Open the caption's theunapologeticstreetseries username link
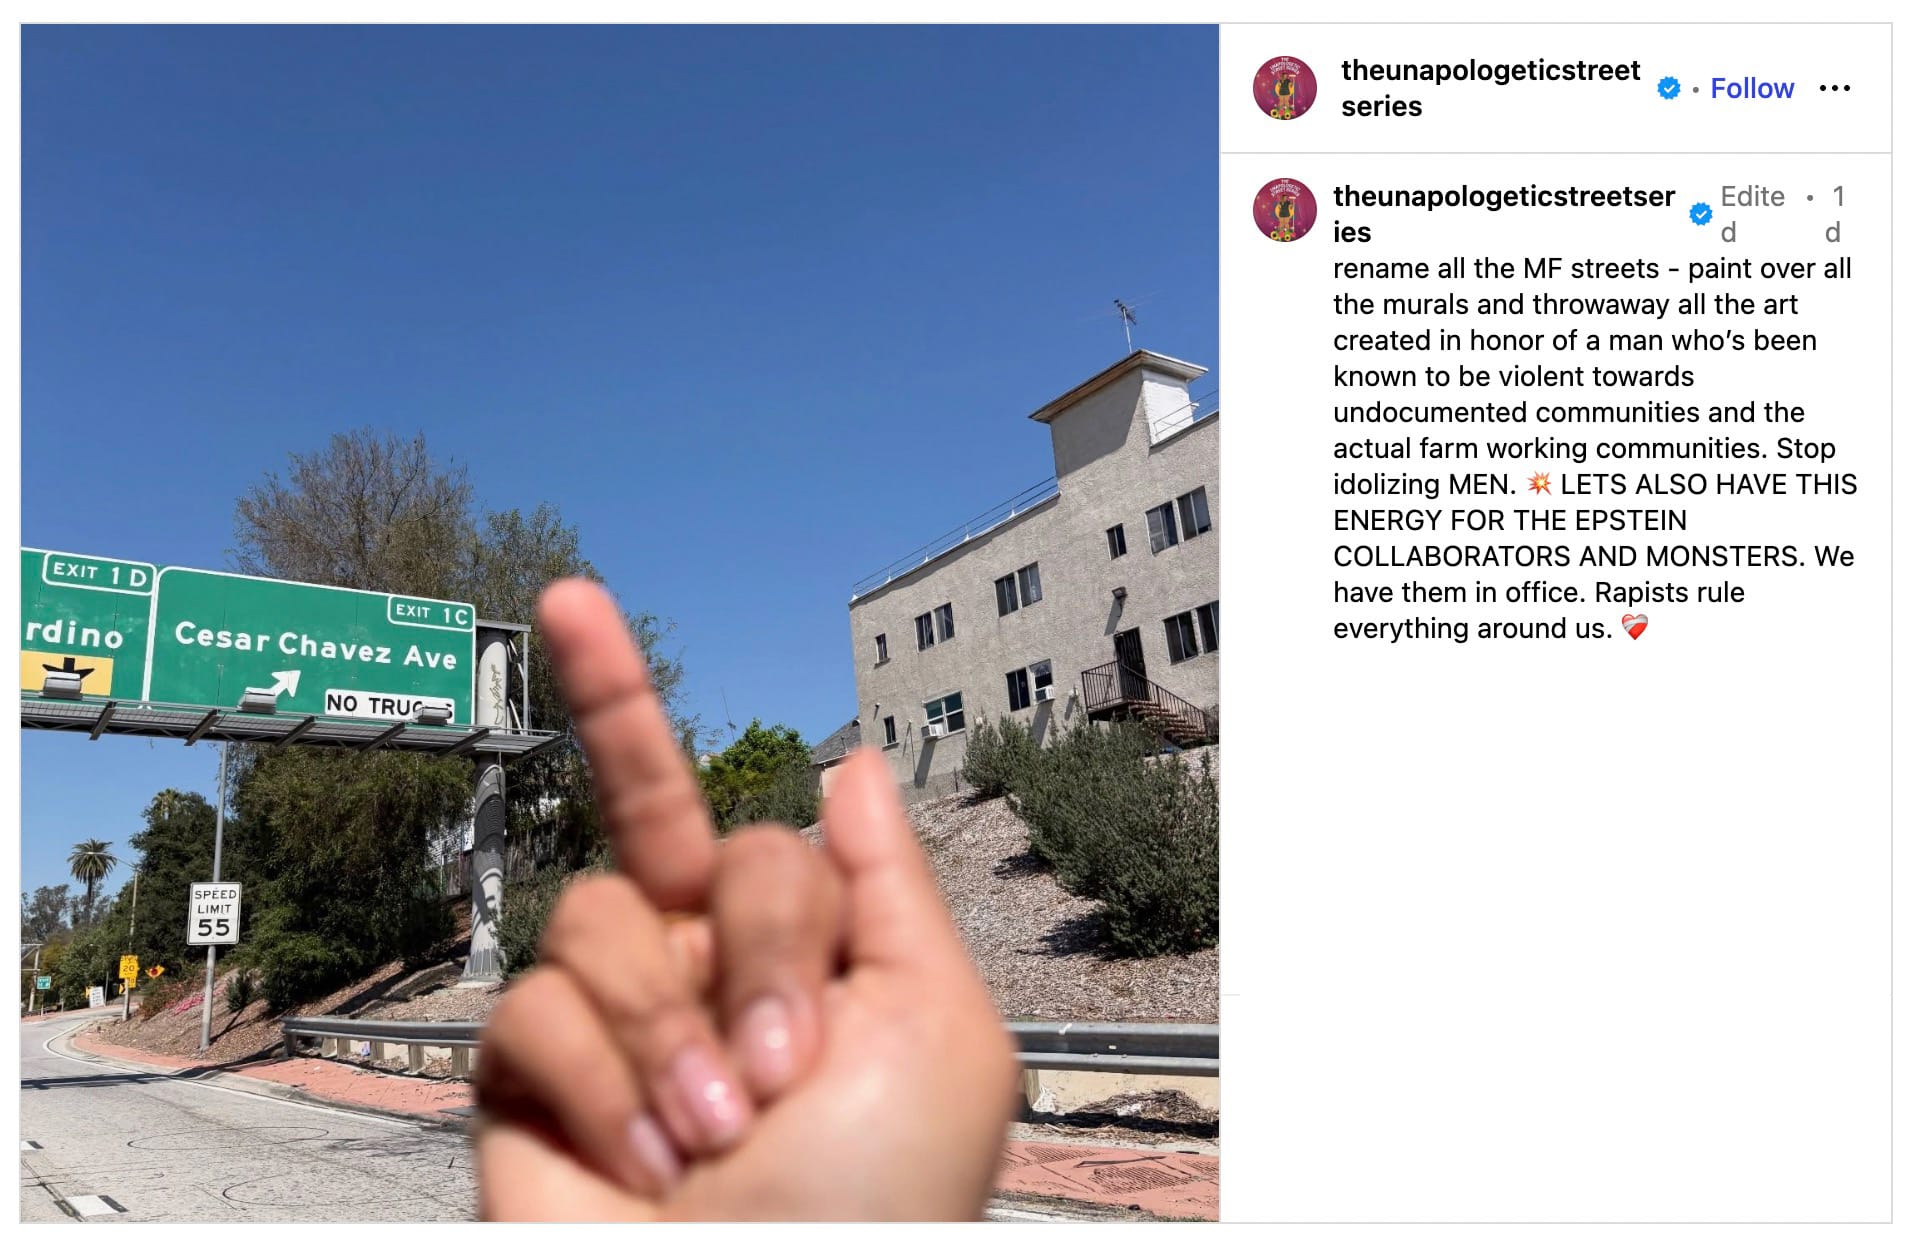 (1503, 214)
